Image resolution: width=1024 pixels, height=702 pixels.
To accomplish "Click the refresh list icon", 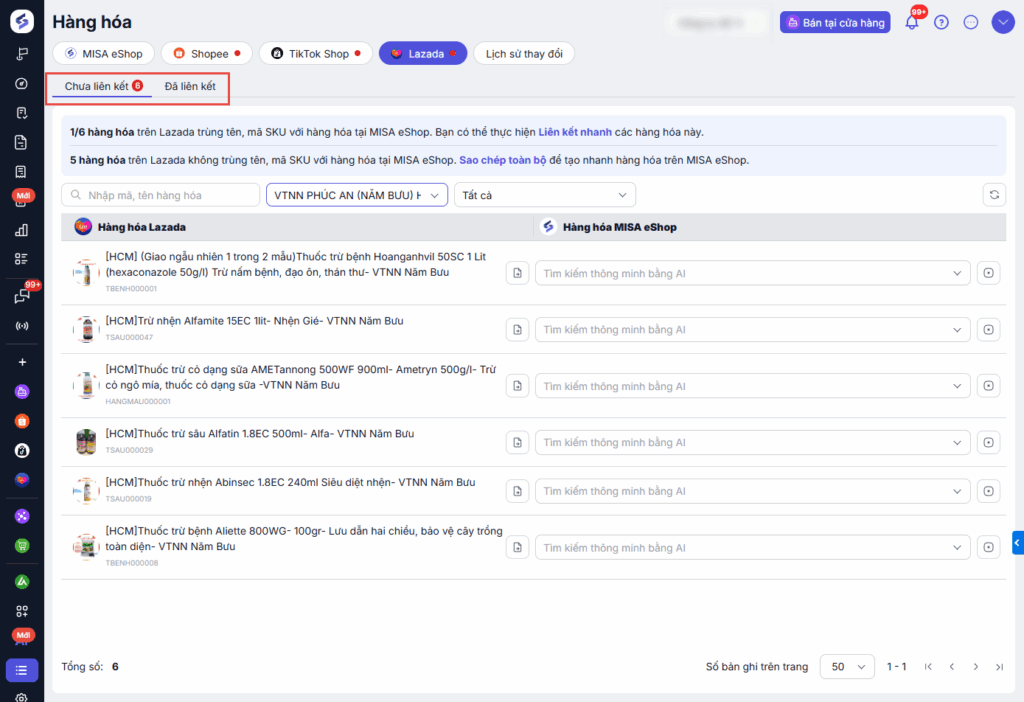I will 994,195.
